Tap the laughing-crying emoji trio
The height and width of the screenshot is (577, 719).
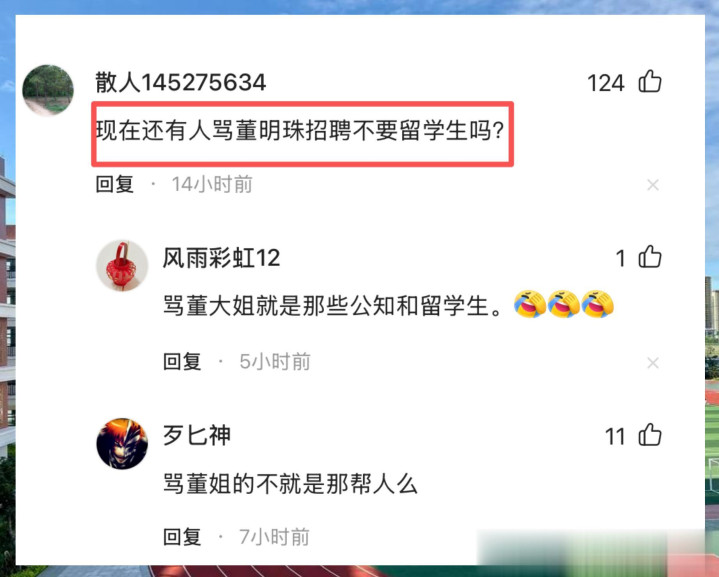pyautogui.click(x=564, y=304)
